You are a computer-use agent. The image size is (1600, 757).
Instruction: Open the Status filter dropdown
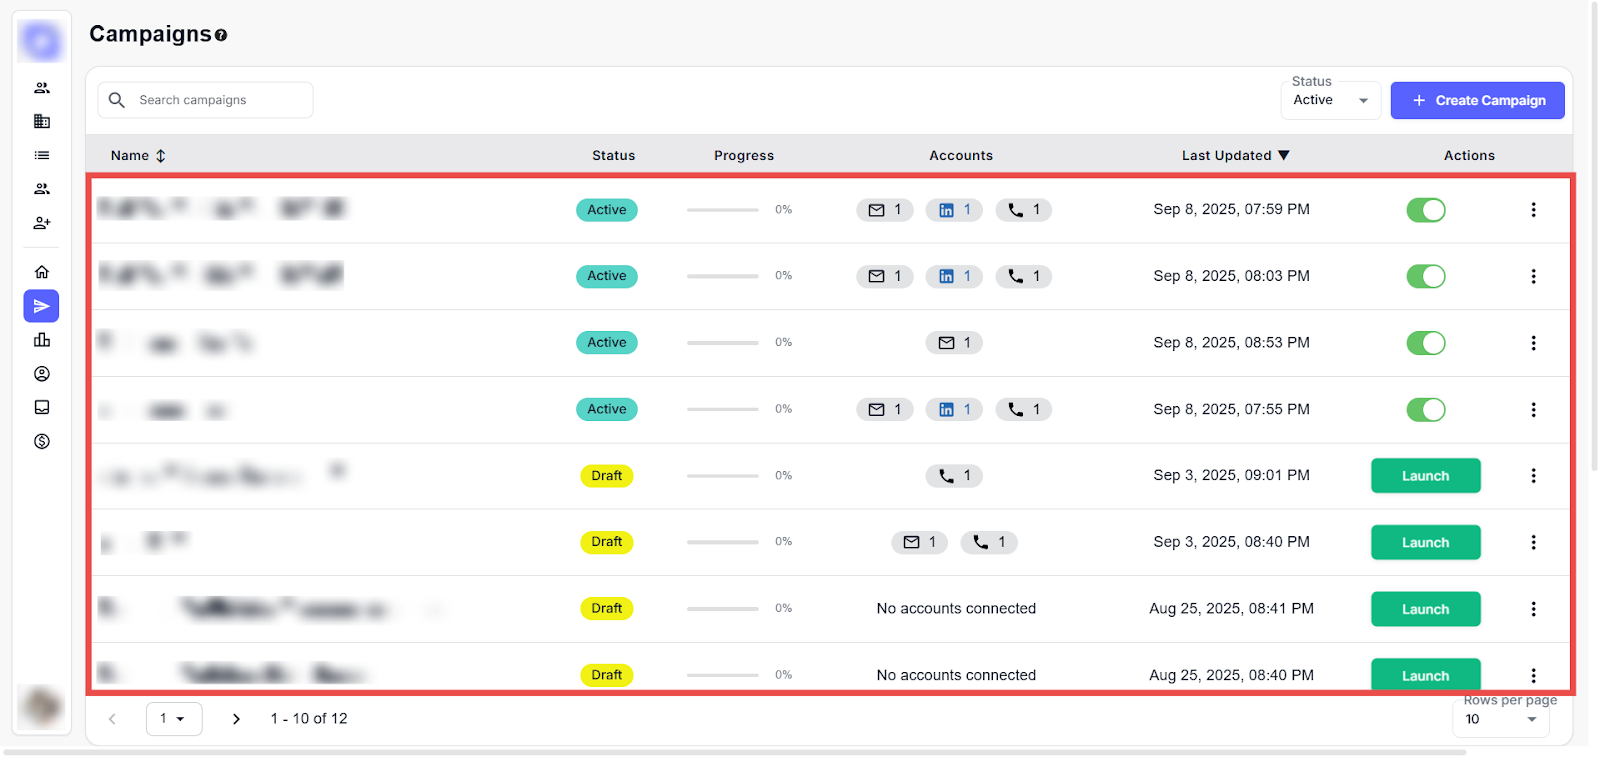pos(1330,100)
